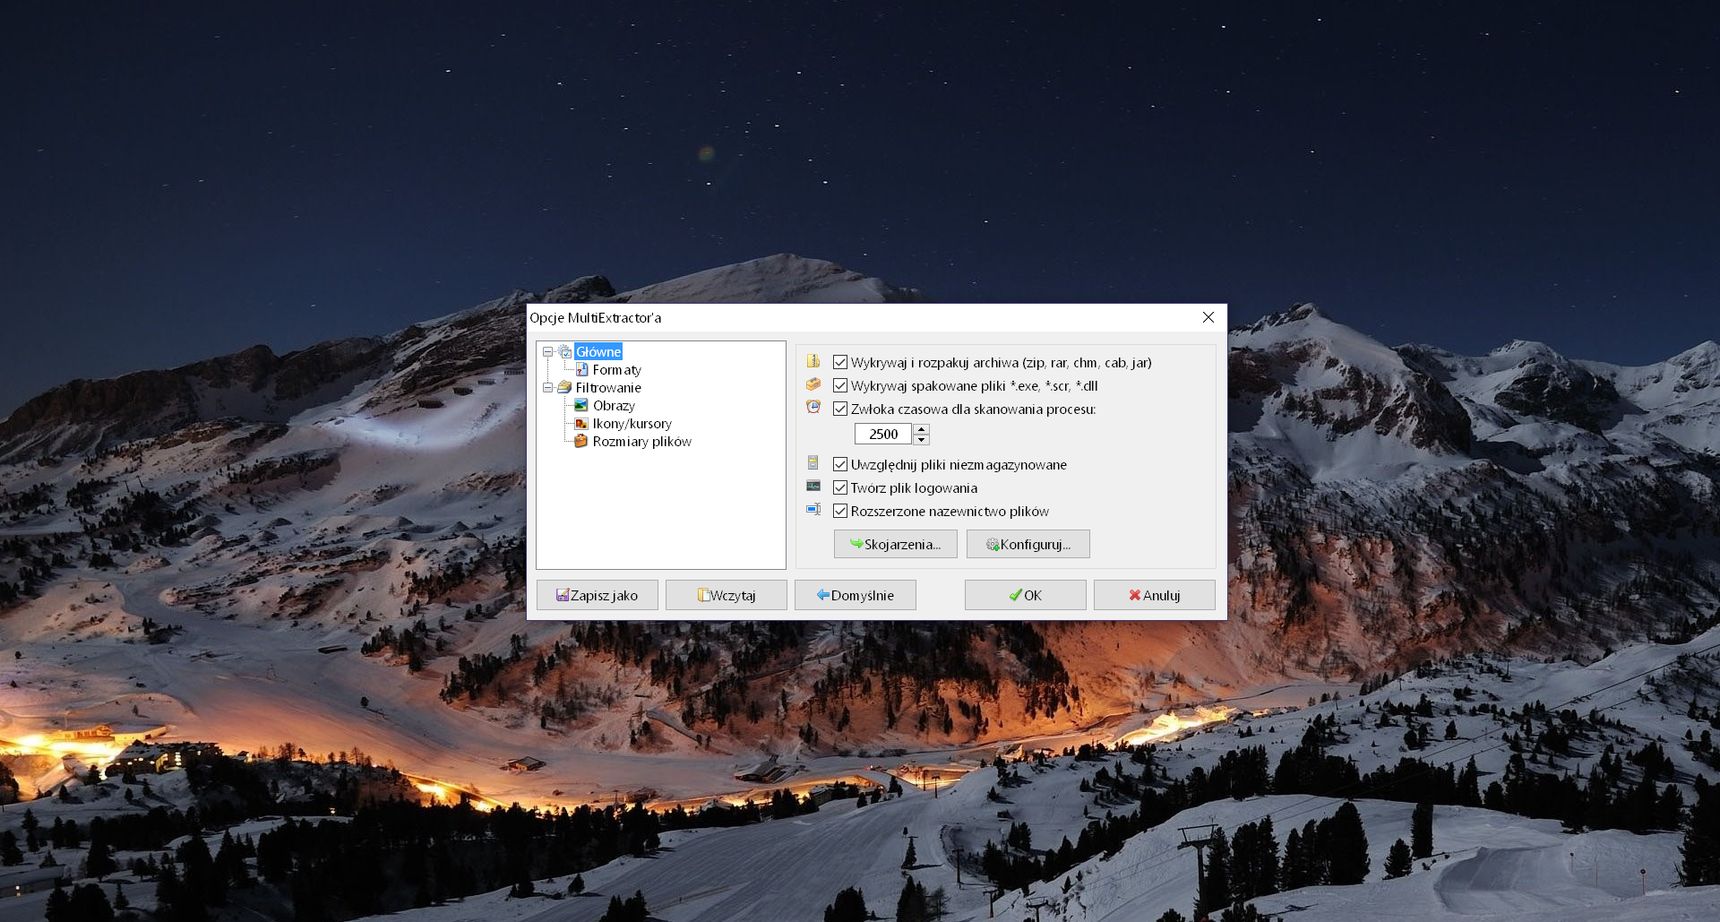The height and width of the screenshot is (922, 1720).
Task: Click the Rozmiary plików box icon
Action: (582, 442)
